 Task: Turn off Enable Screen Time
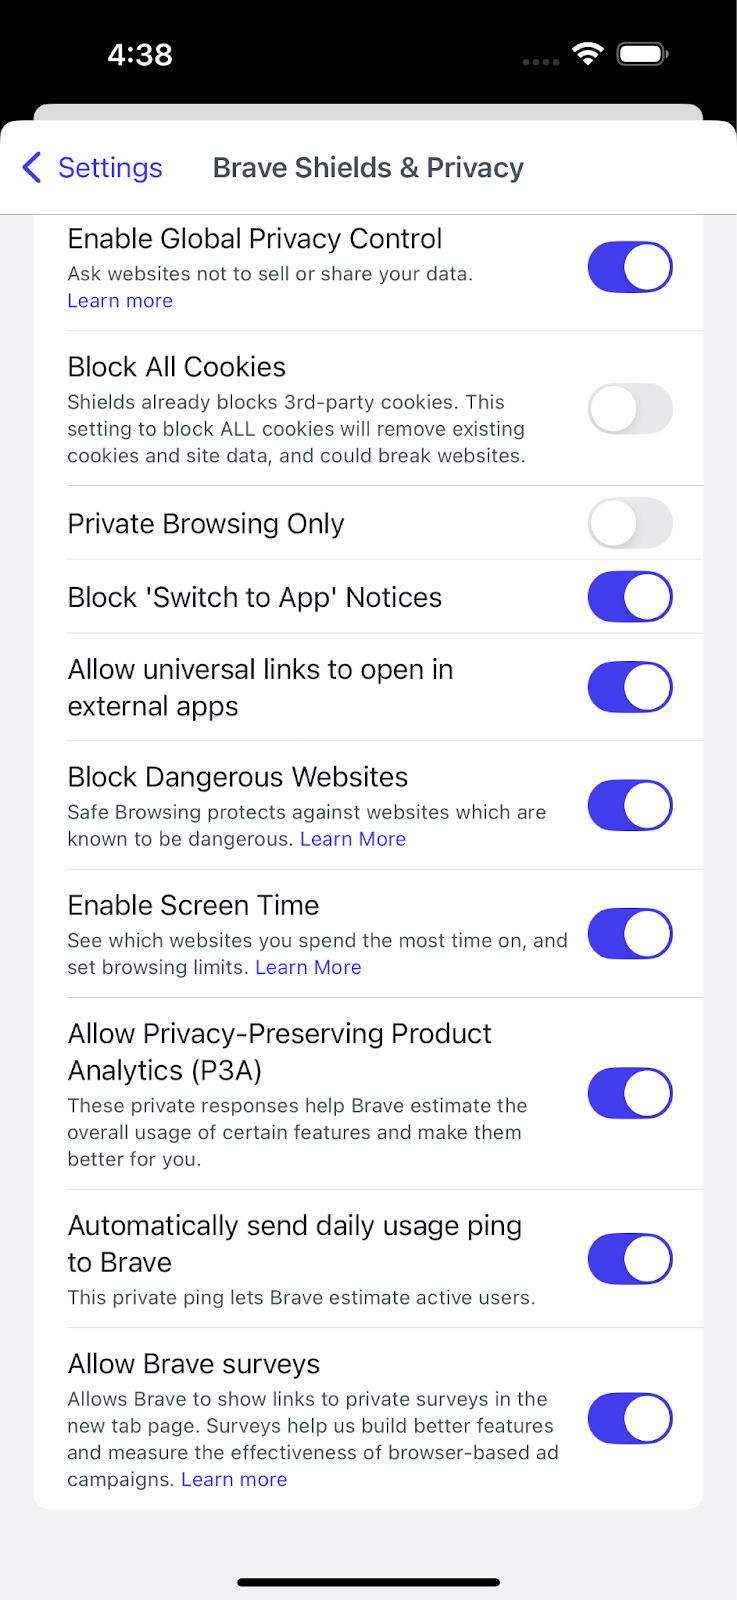(x=630, y=934)
